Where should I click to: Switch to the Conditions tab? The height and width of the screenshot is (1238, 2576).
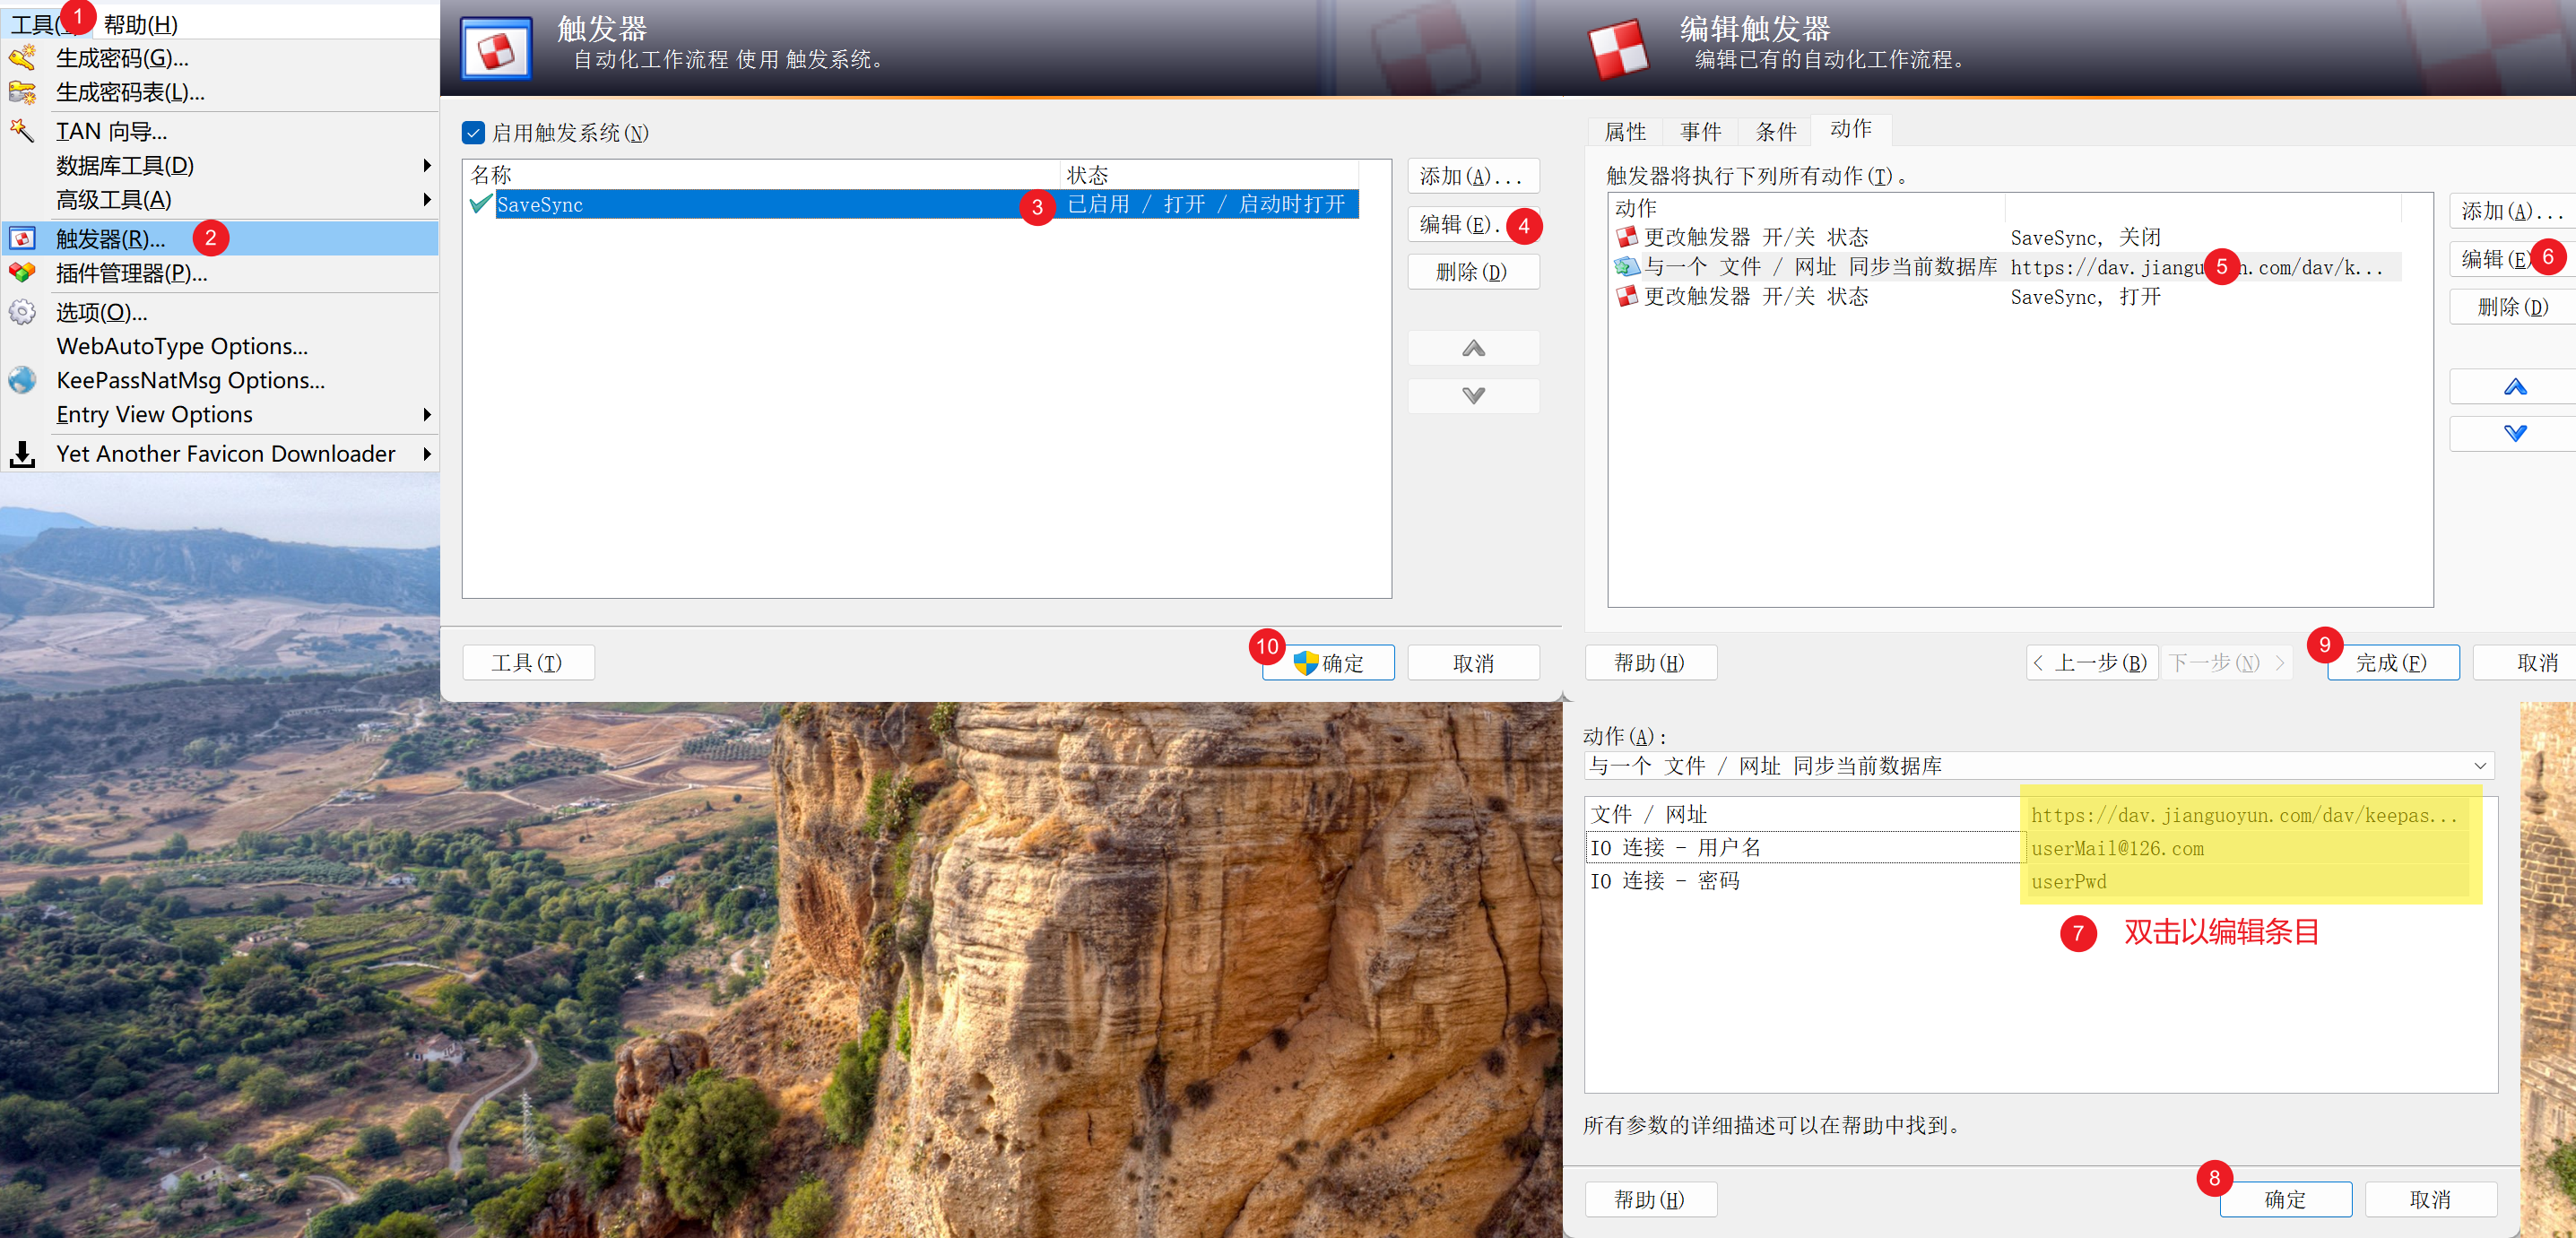click(1775, 132)
